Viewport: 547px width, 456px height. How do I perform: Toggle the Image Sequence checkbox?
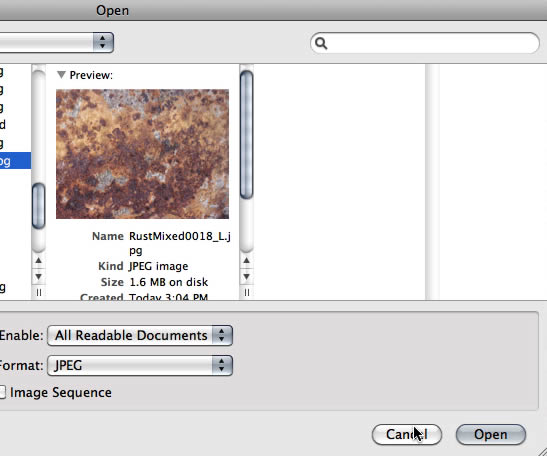point(2,392)
